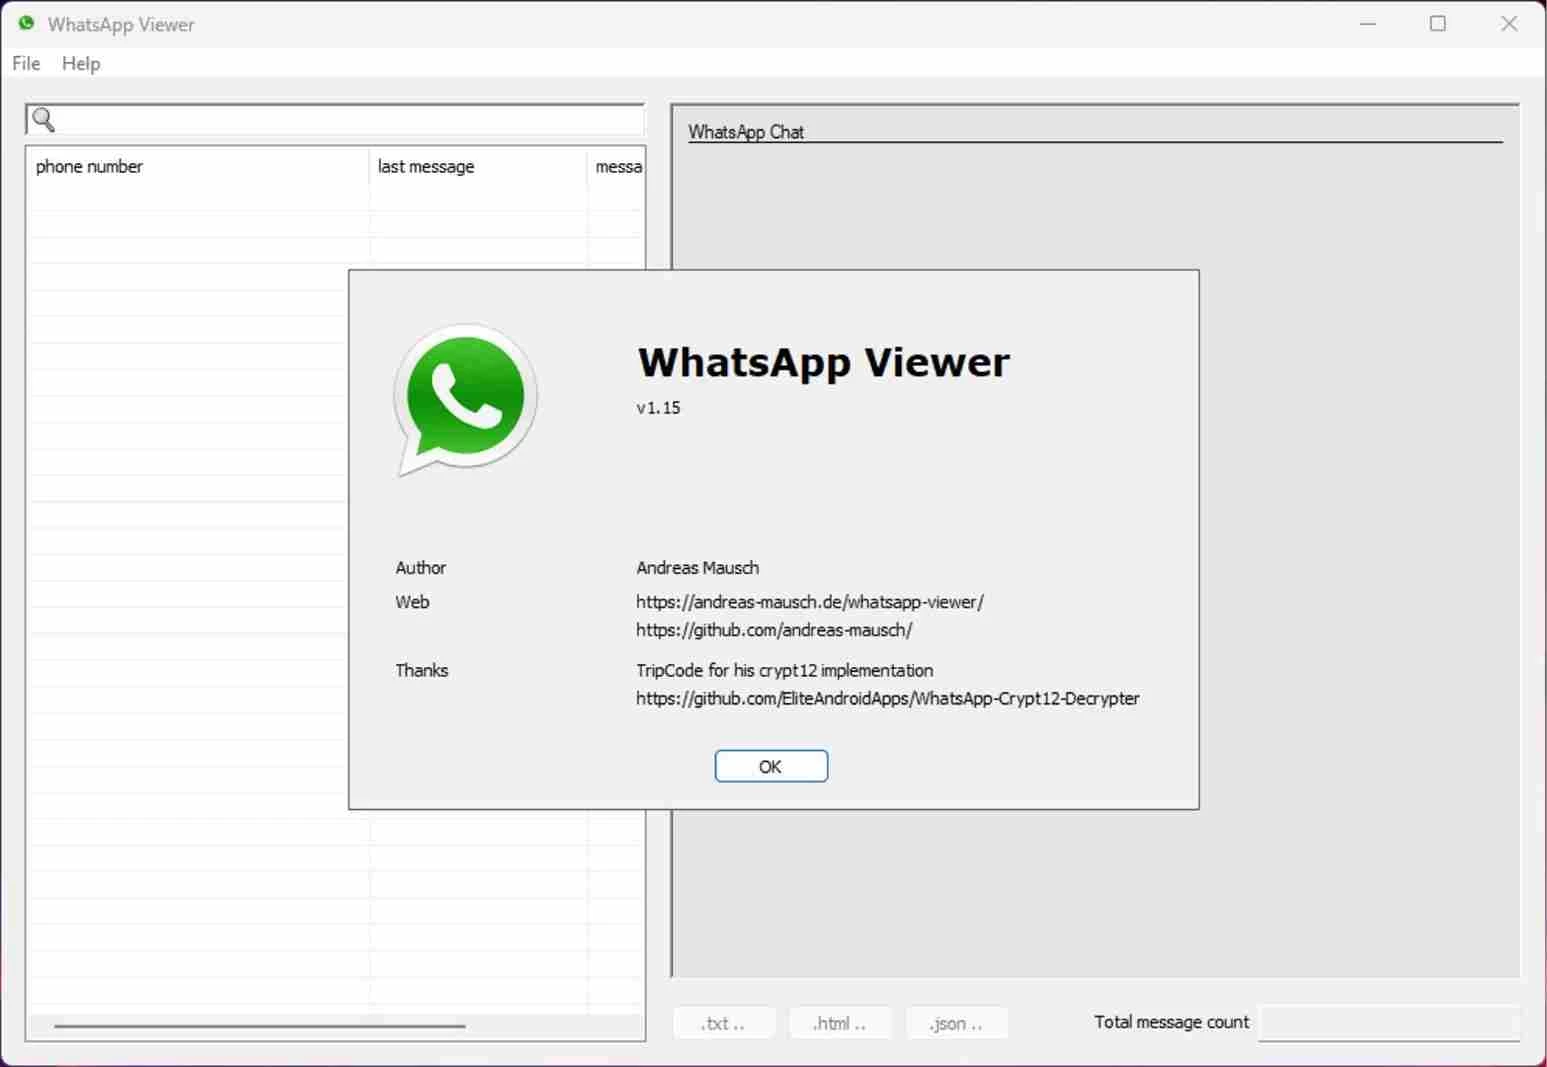Open the github.com/andreas-mausch link
This screenshot has width=1547, height=1067.
(x=773, y=630)
